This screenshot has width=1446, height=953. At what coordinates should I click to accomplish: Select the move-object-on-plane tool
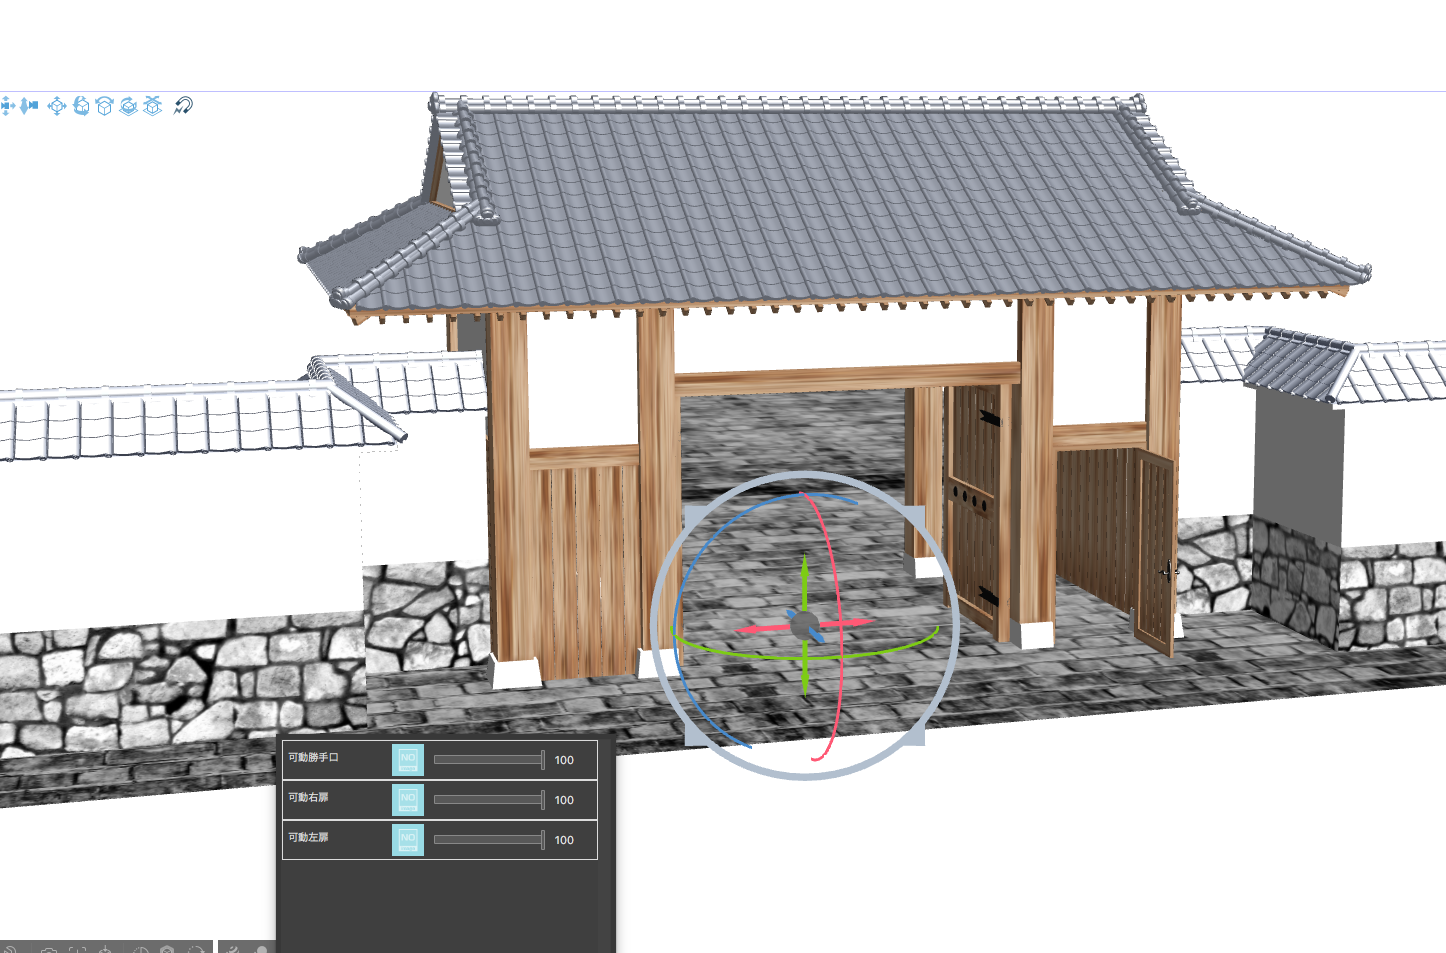pyautogui.click(x=152, y=106)
